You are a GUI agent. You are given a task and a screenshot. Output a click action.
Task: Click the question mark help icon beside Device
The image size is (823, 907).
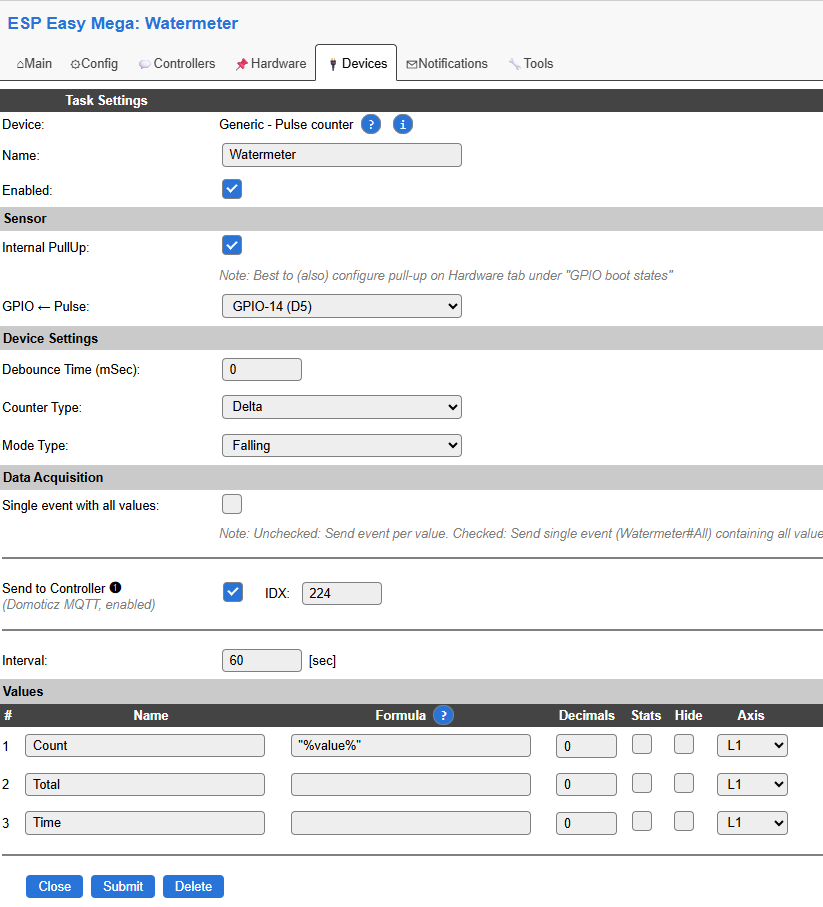371,125
